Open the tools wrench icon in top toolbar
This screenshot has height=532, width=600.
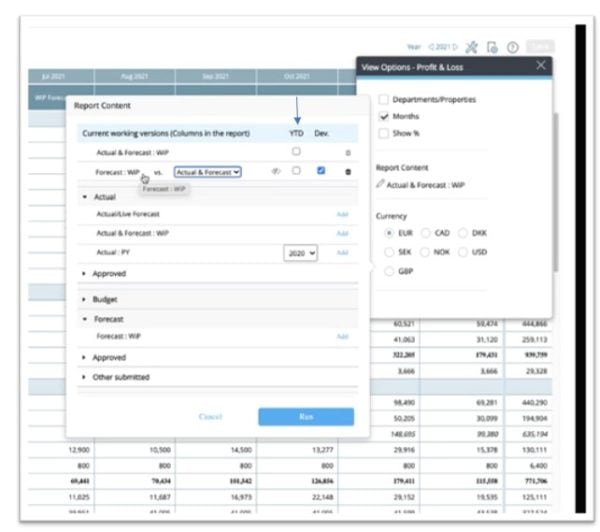point(472,47)
